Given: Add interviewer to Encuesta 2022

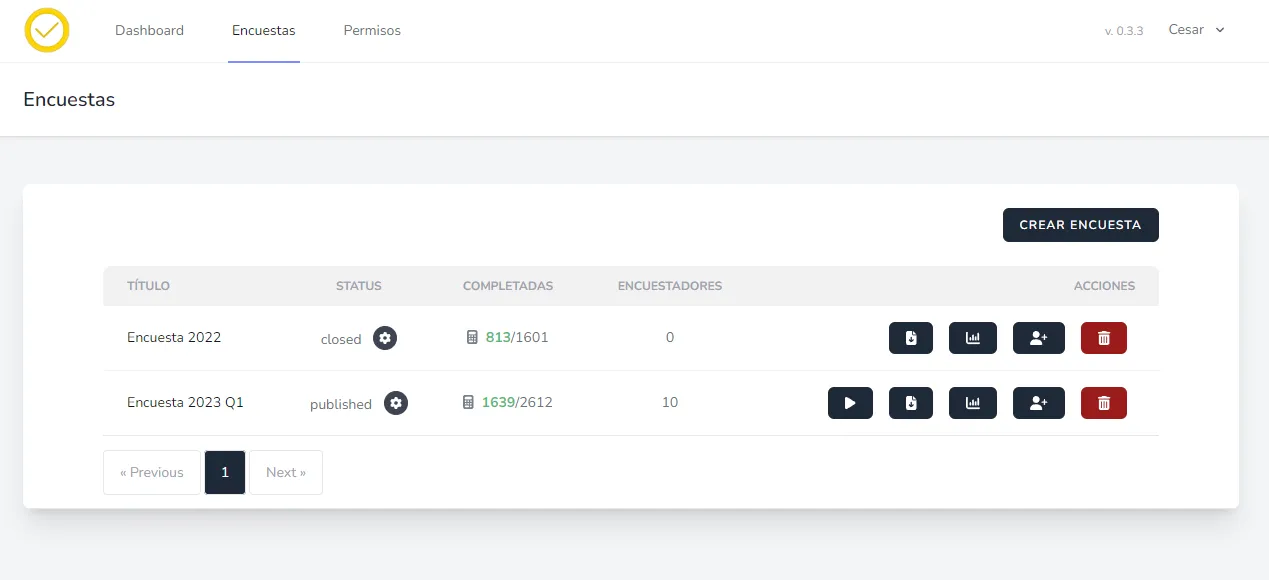Looking at the screenshot, I should (x=1038, y=338).
